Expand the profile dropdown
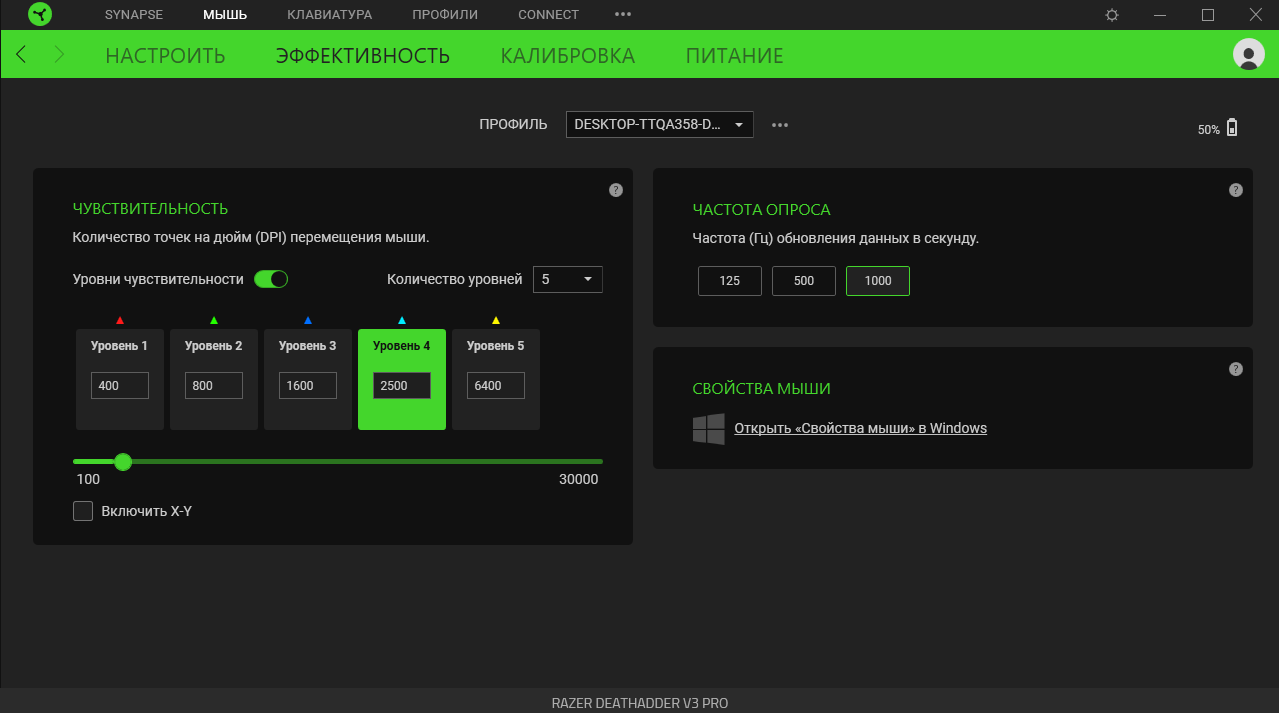 click(659, 125)
